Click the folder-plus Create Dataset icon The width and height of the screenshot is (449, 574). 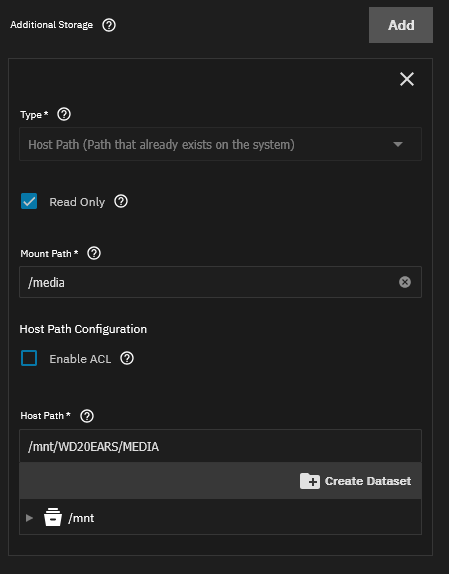click(x=310, y=481)
